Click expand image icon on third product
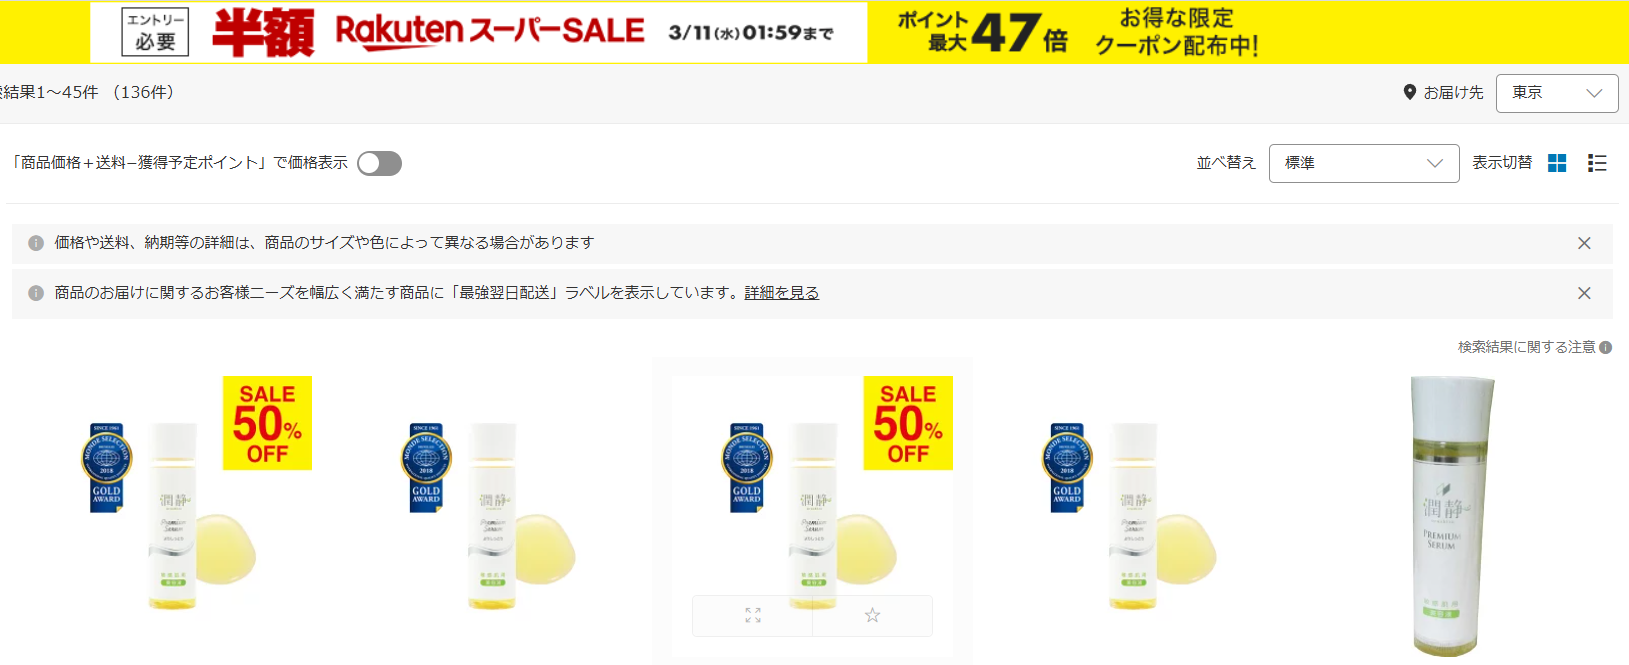Screen dimensions: 1629x665 point(753,615)
